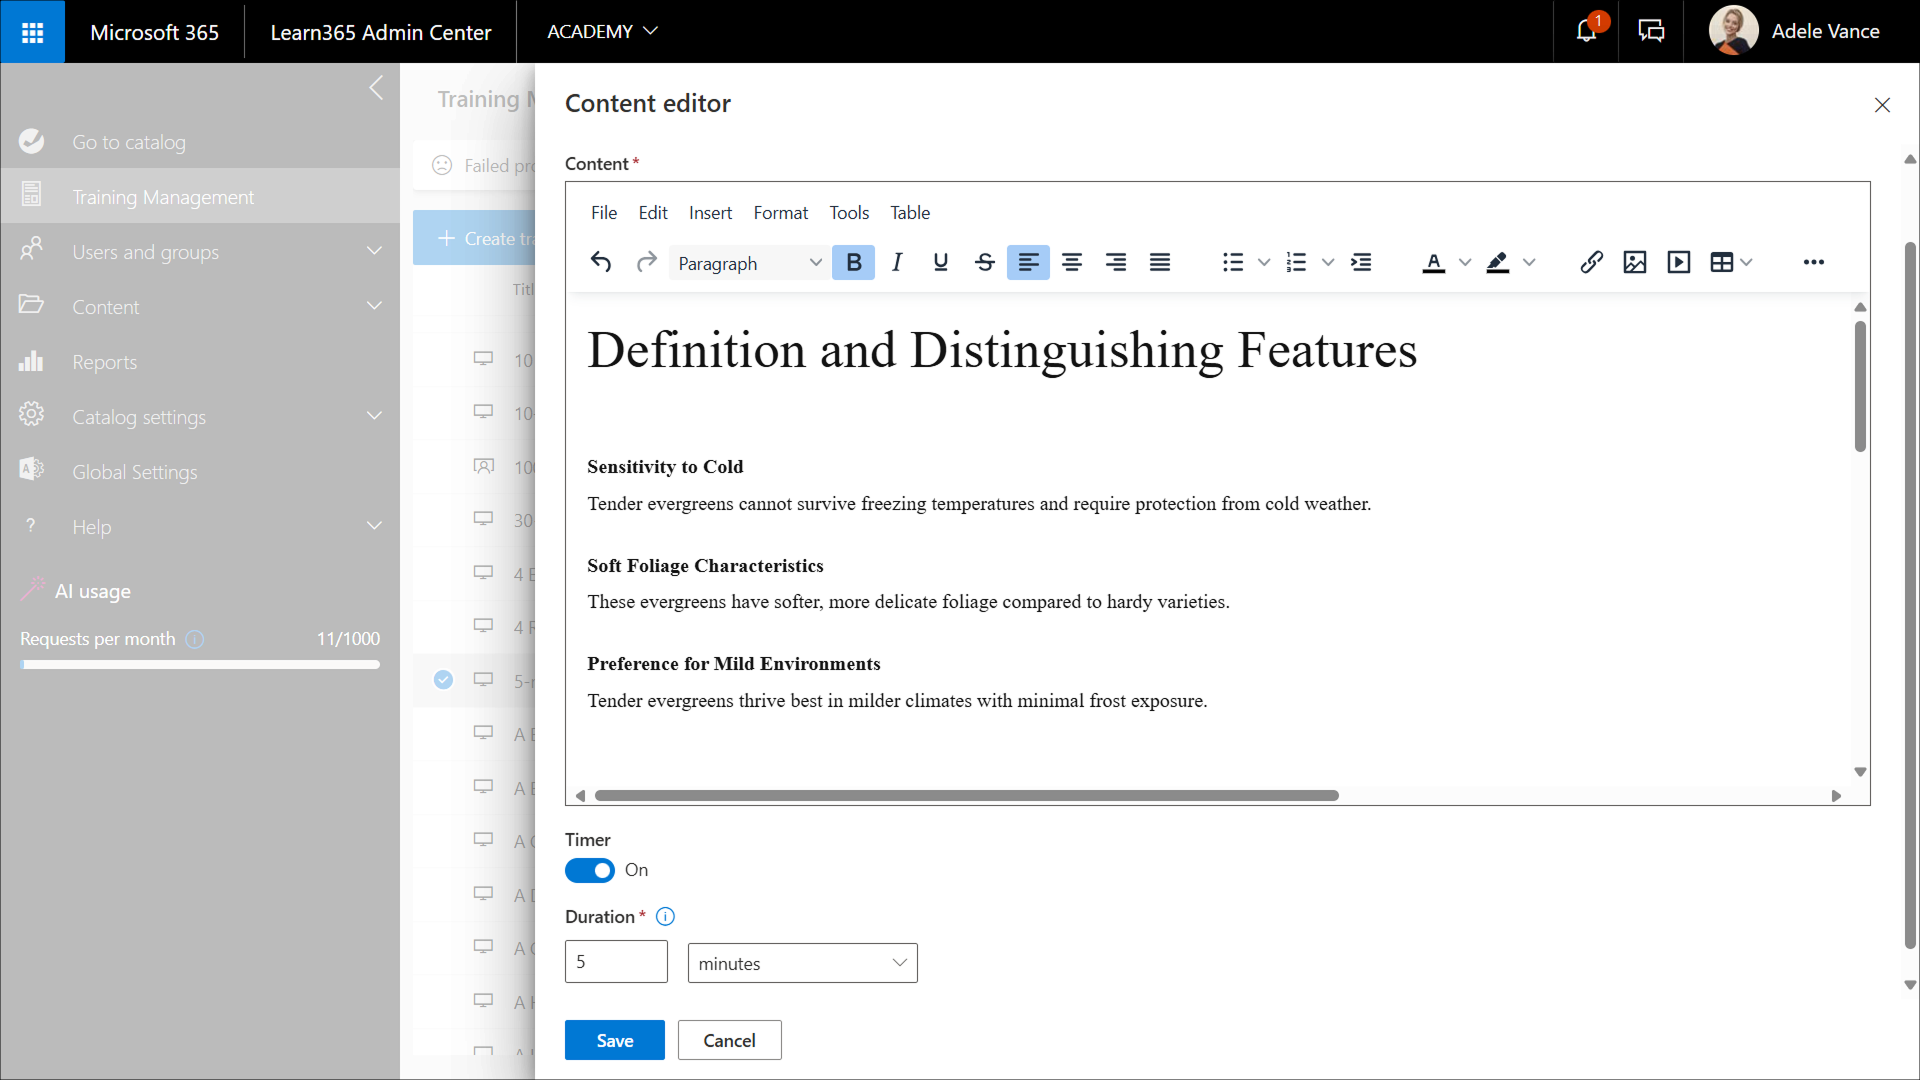Click the Insert media icon
The width and height of the screenshot is (1920, 1080).
pos(1679,262)
